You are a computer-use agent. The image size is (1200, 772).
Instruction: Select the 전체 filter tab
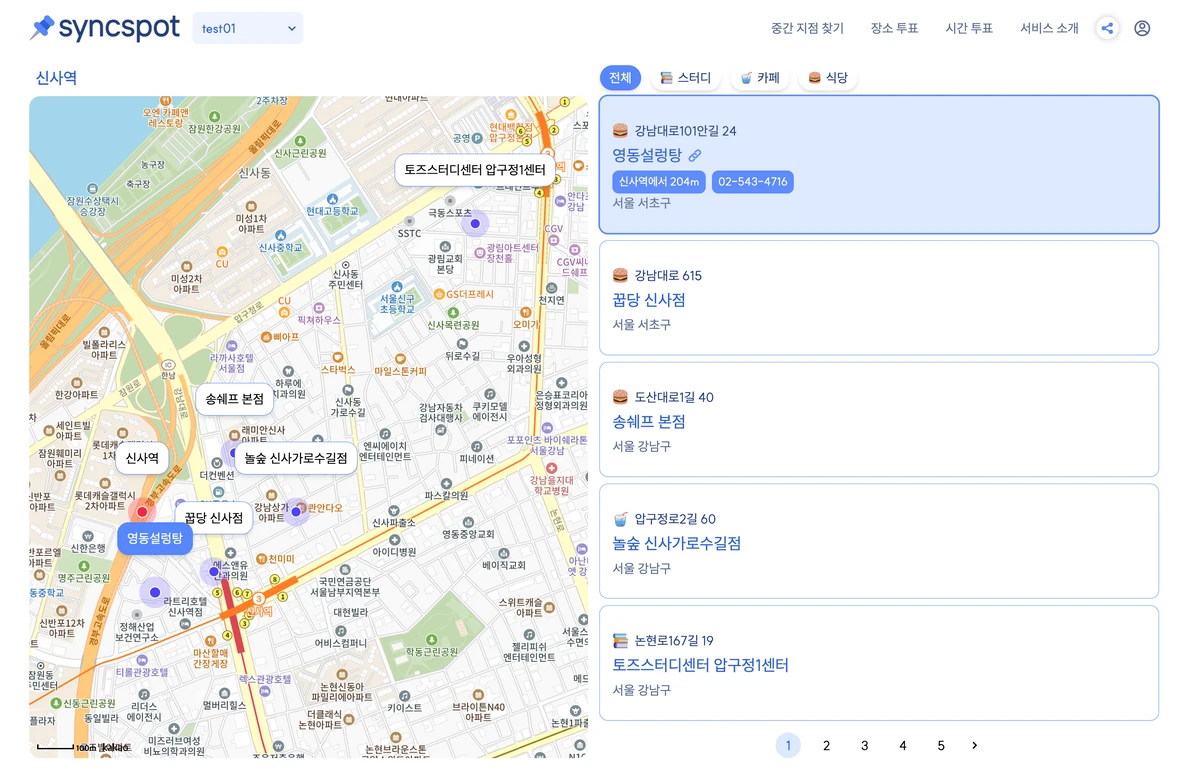[620, 78]
